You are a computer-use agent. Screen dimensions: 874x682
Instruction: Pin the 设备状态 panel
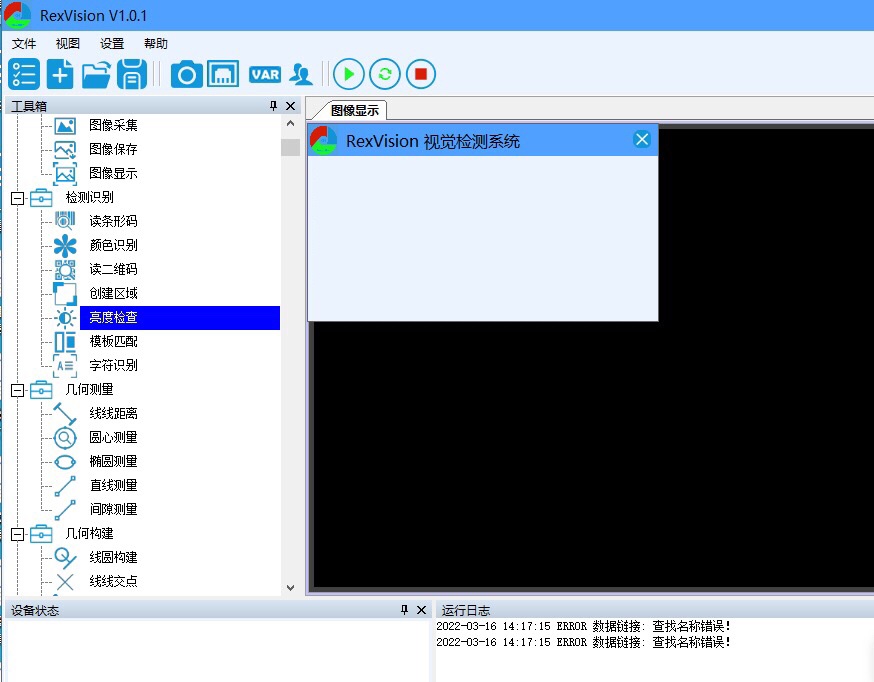coord(404,610)
